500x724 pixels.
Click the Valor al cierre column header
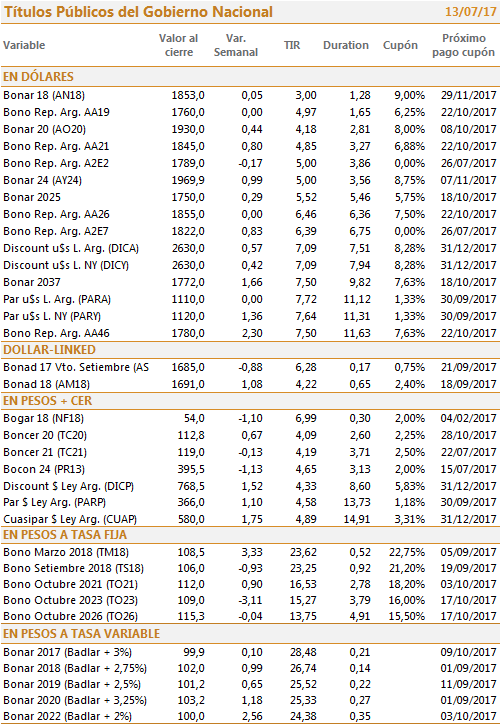pos(179,45)
